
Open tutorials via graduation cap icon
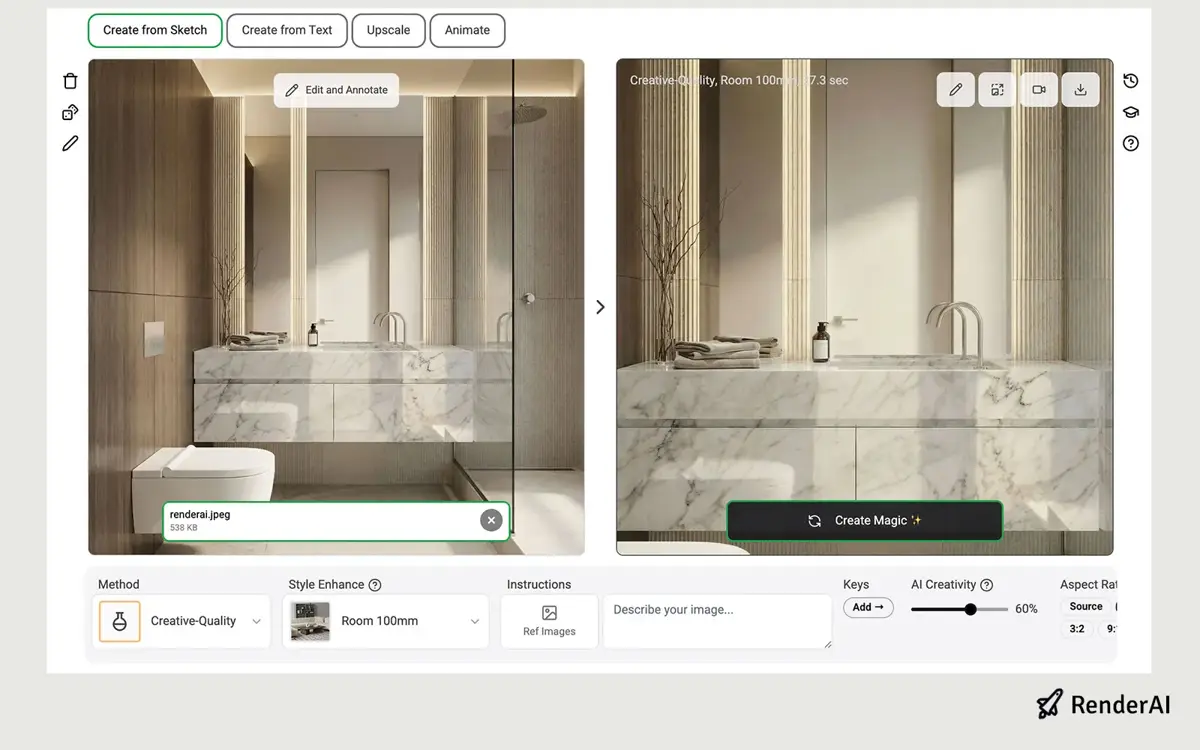click(x=1131, y=112)
